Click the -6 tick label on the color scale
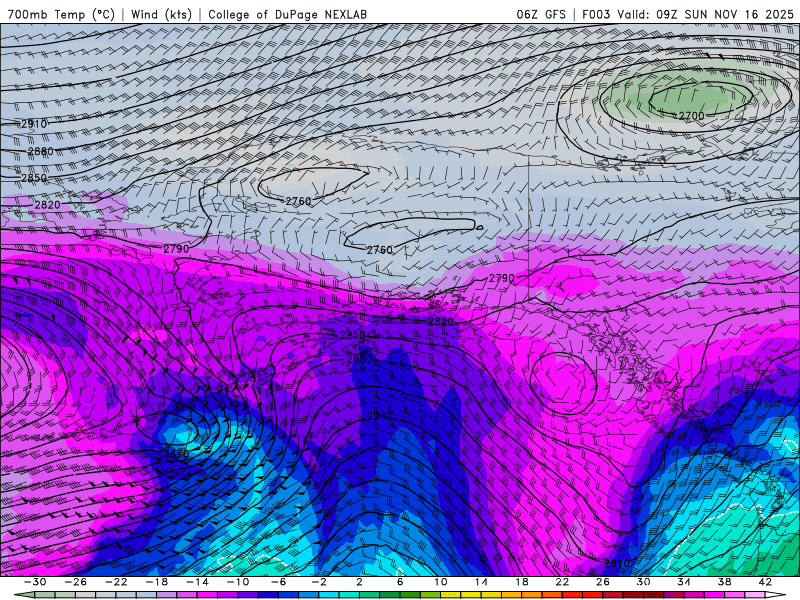800x600 pixels. (x=278, y=582)
